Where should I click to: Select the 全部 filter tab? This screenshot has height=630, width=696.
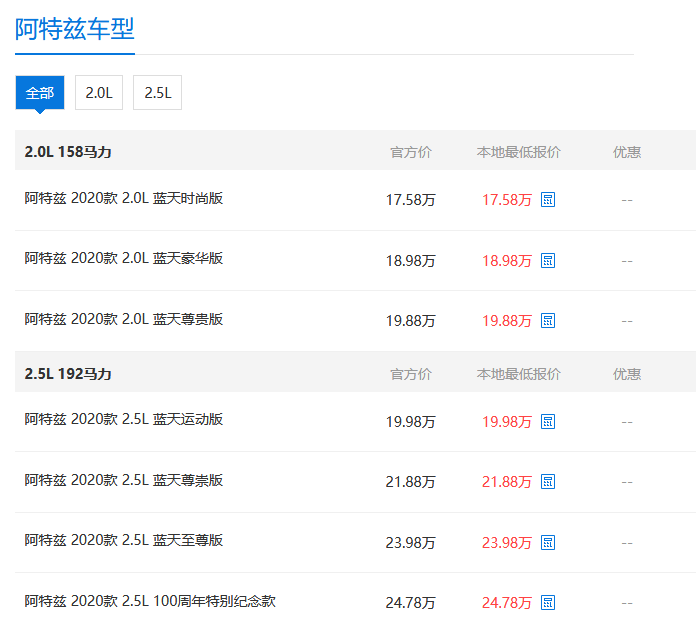click(x=40, y=93)
